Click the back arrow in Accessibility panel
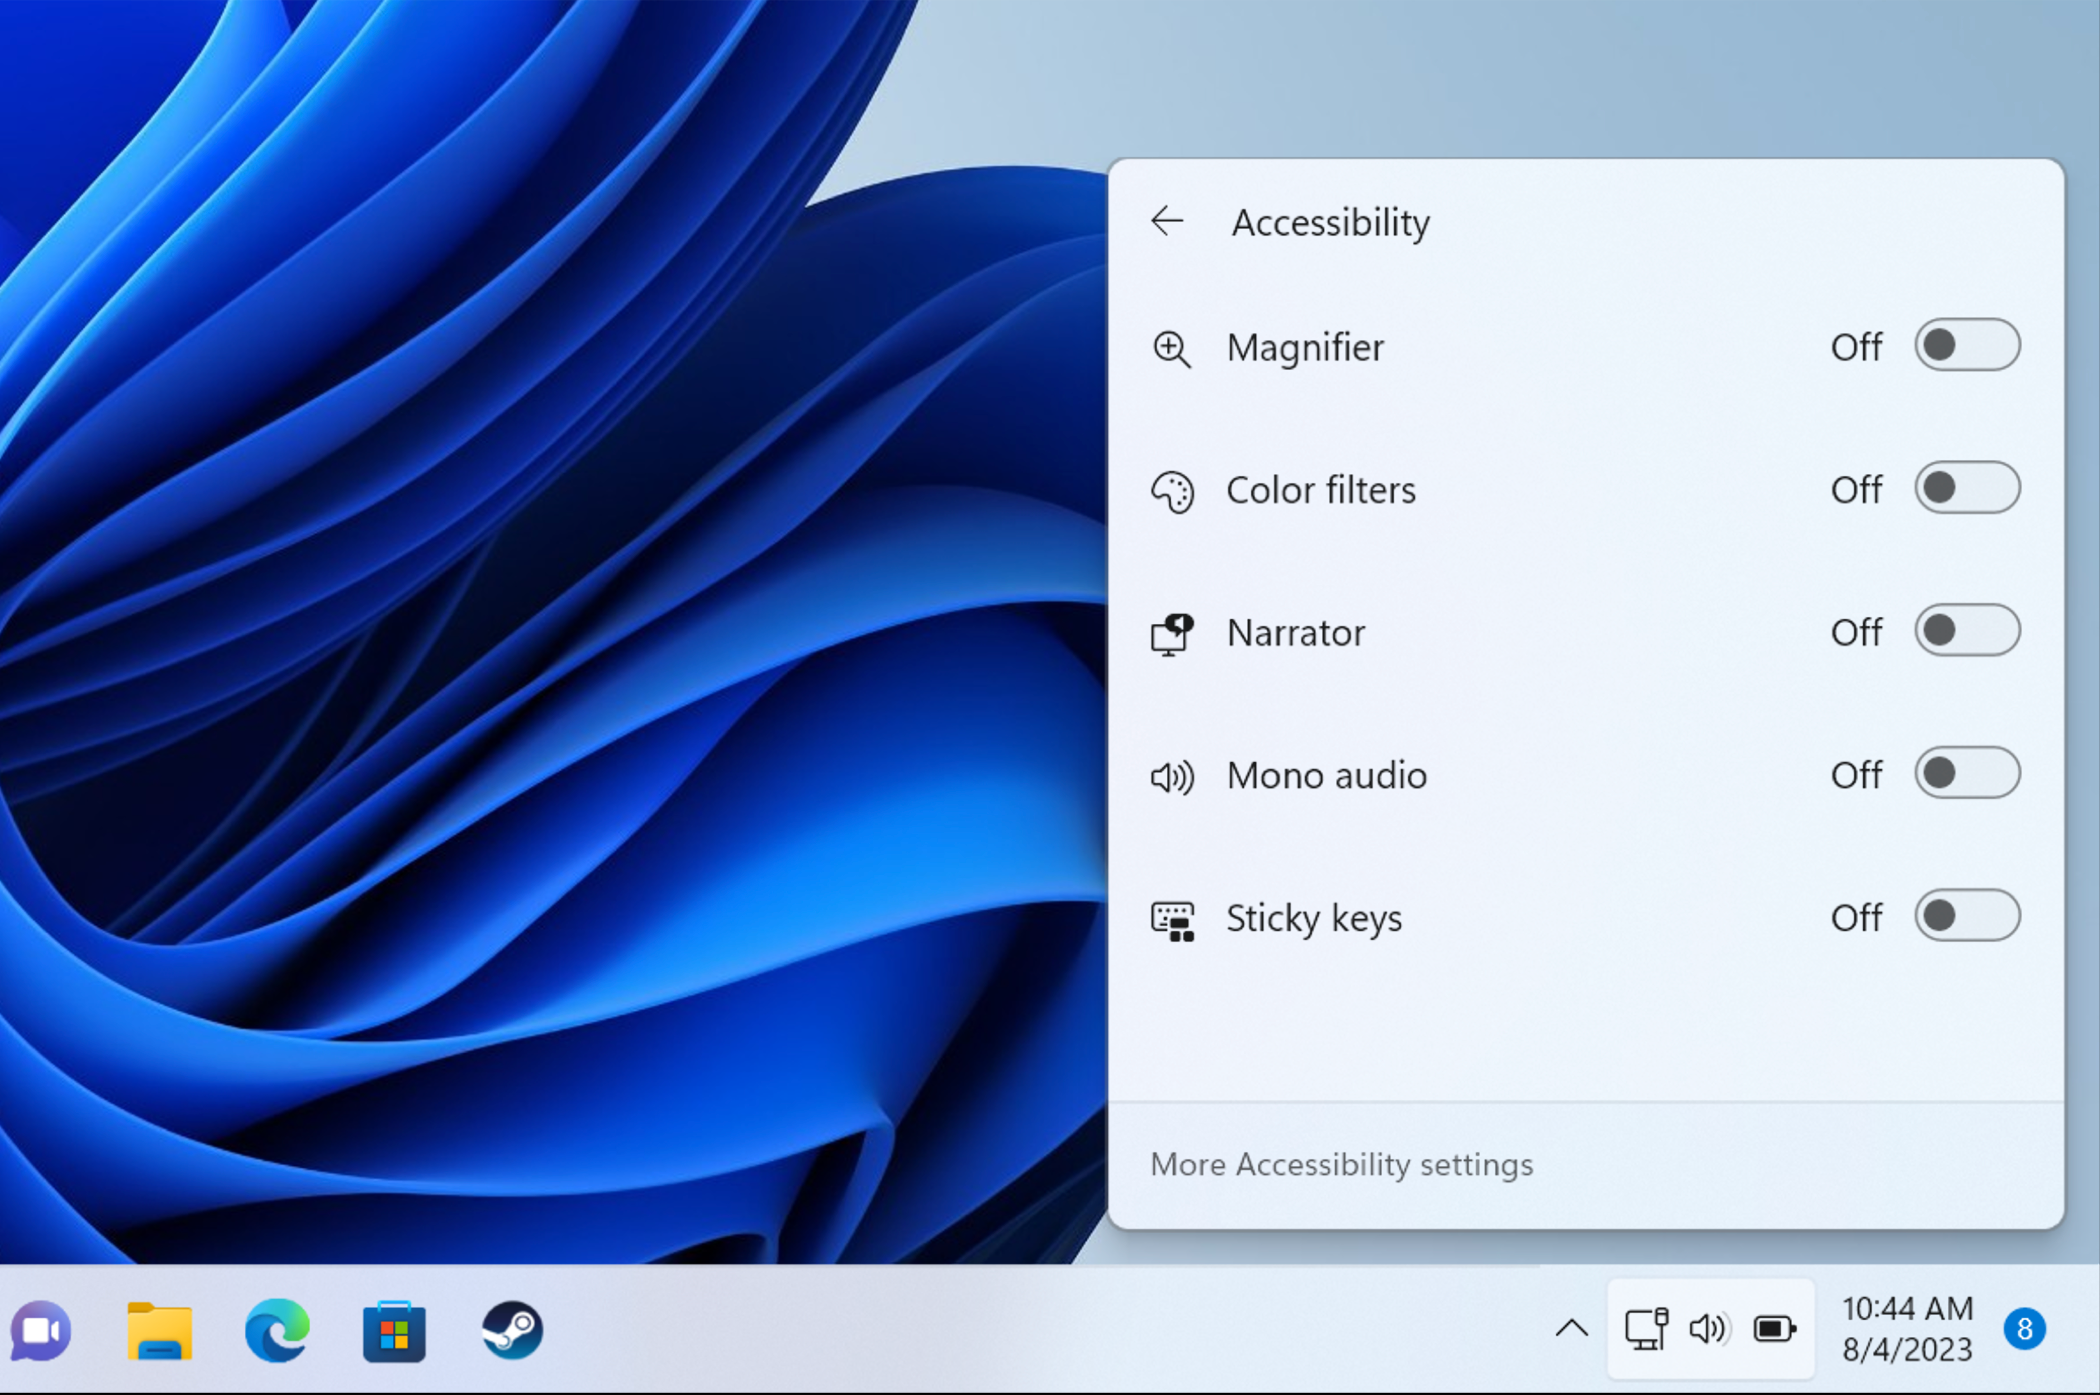Screen dimensions: 2100x1395 point(1167,221)
